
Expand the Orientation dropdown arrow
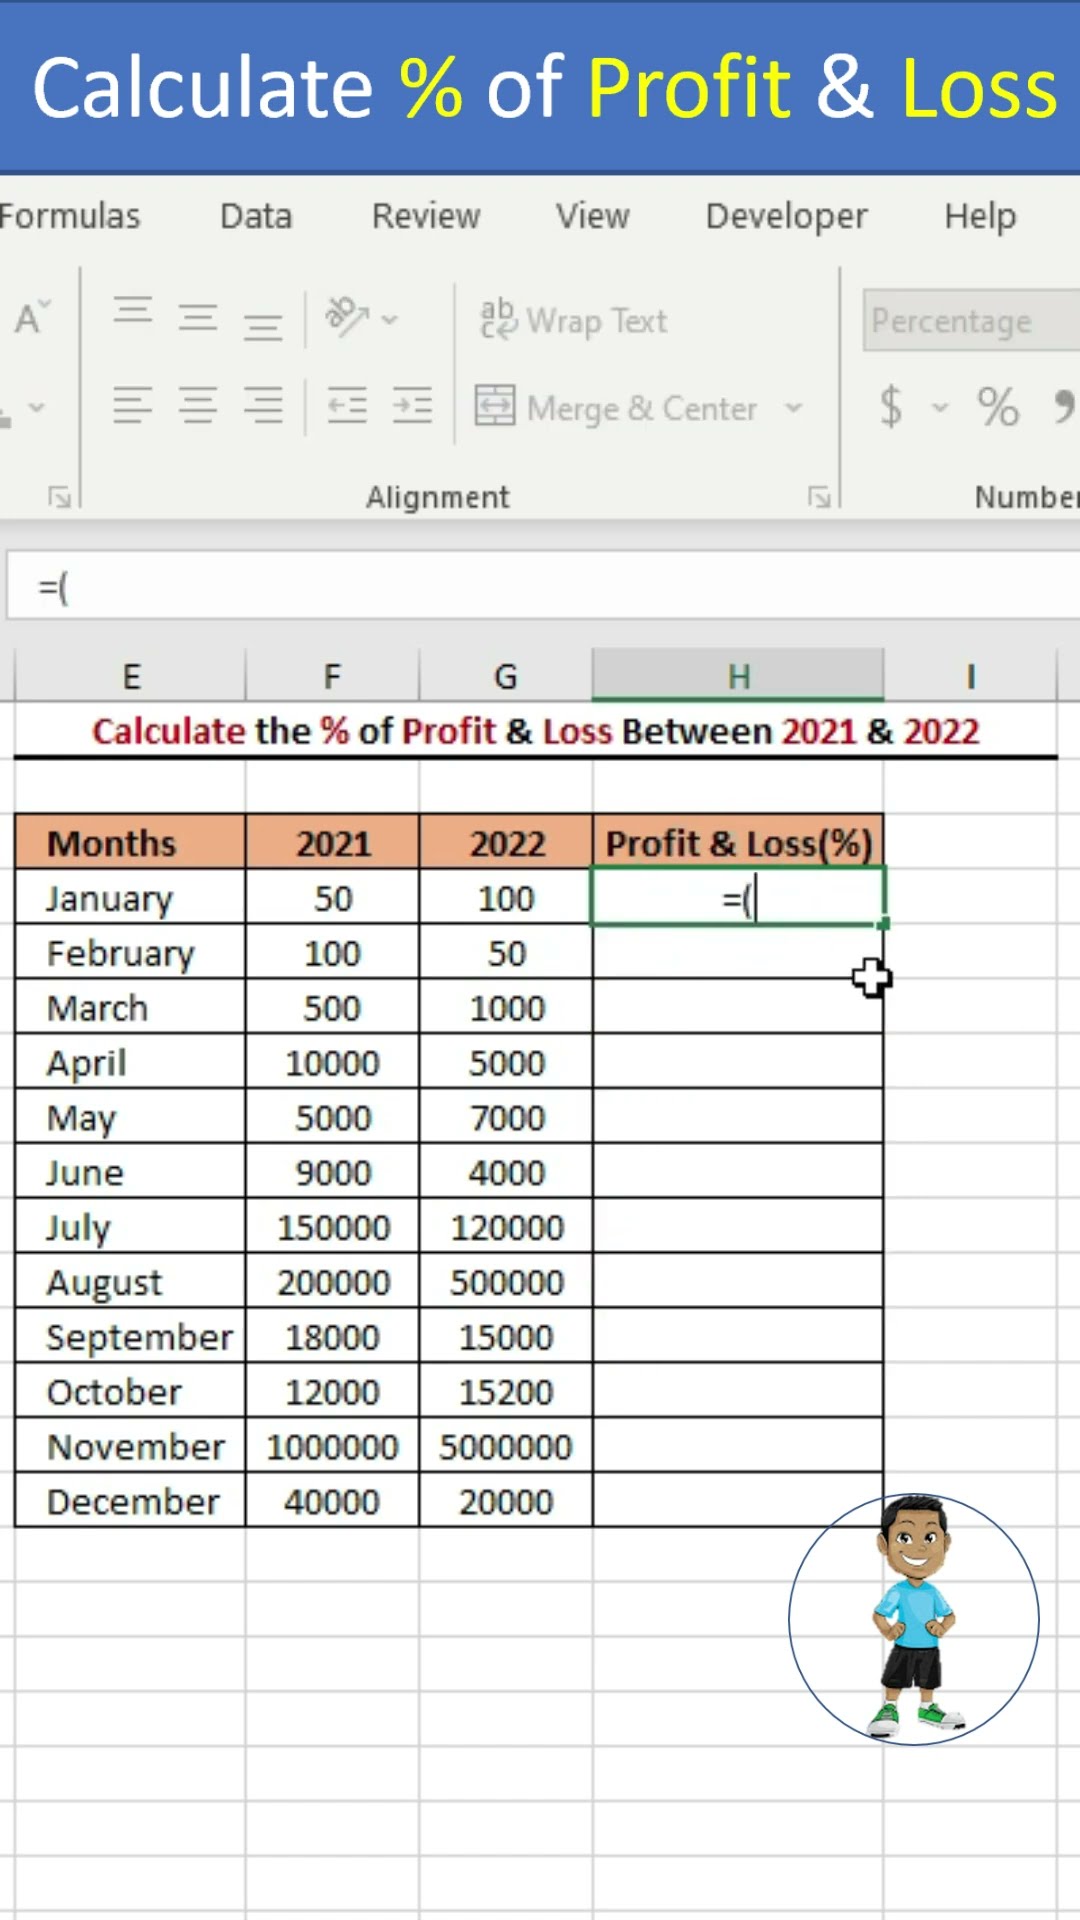tap(390, 320)
